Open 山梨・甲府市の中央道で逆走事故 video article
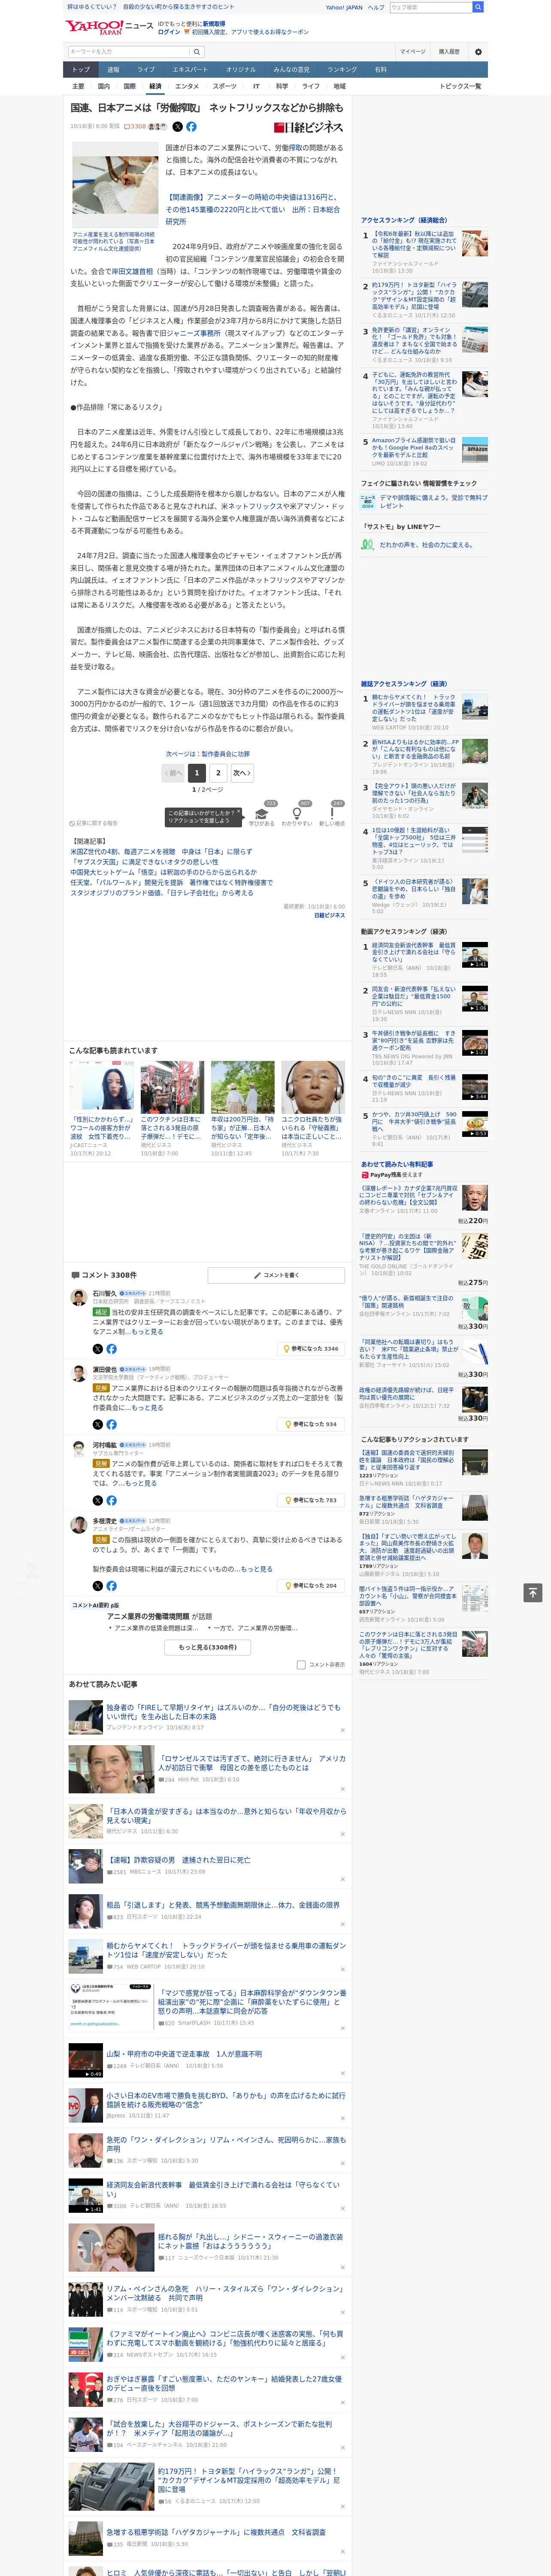Screen dimensions: 551x2576 (x=184, y=2054)
